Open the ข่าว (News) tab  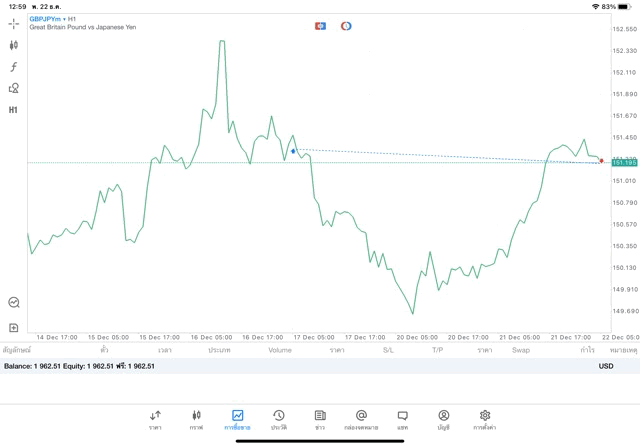(x=320, y=420)
